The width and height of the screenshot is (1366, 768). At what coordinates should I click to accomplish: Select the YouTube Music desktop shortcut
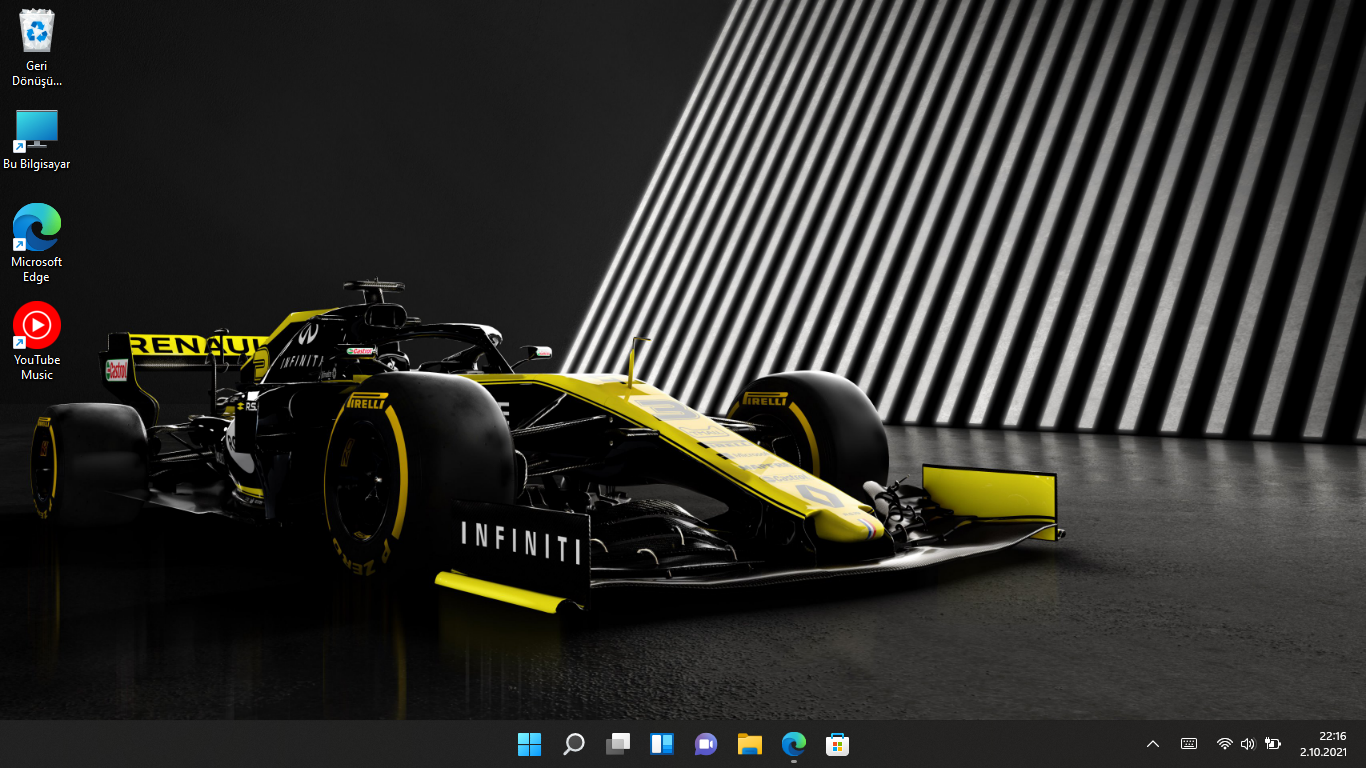[37, 326]
